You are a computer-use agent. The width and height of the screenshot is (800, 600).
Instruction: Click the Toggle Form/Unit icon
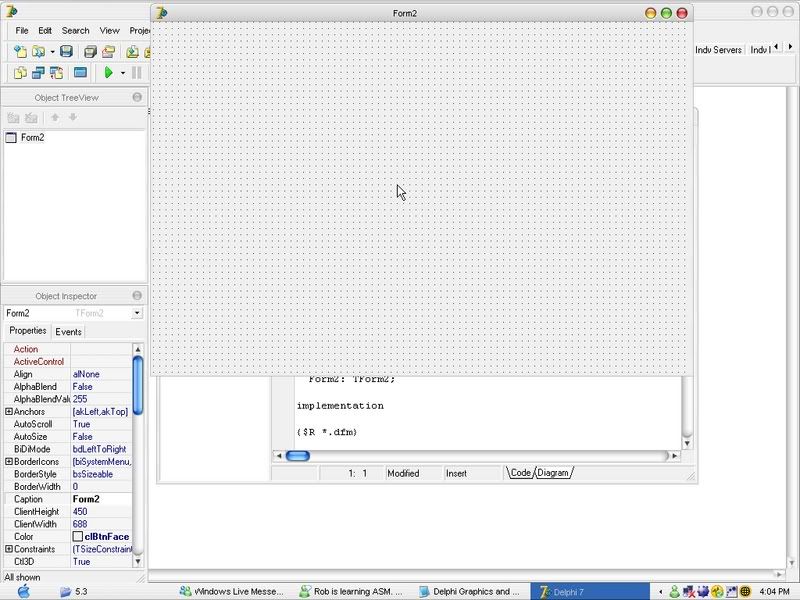tap(56, 73)
